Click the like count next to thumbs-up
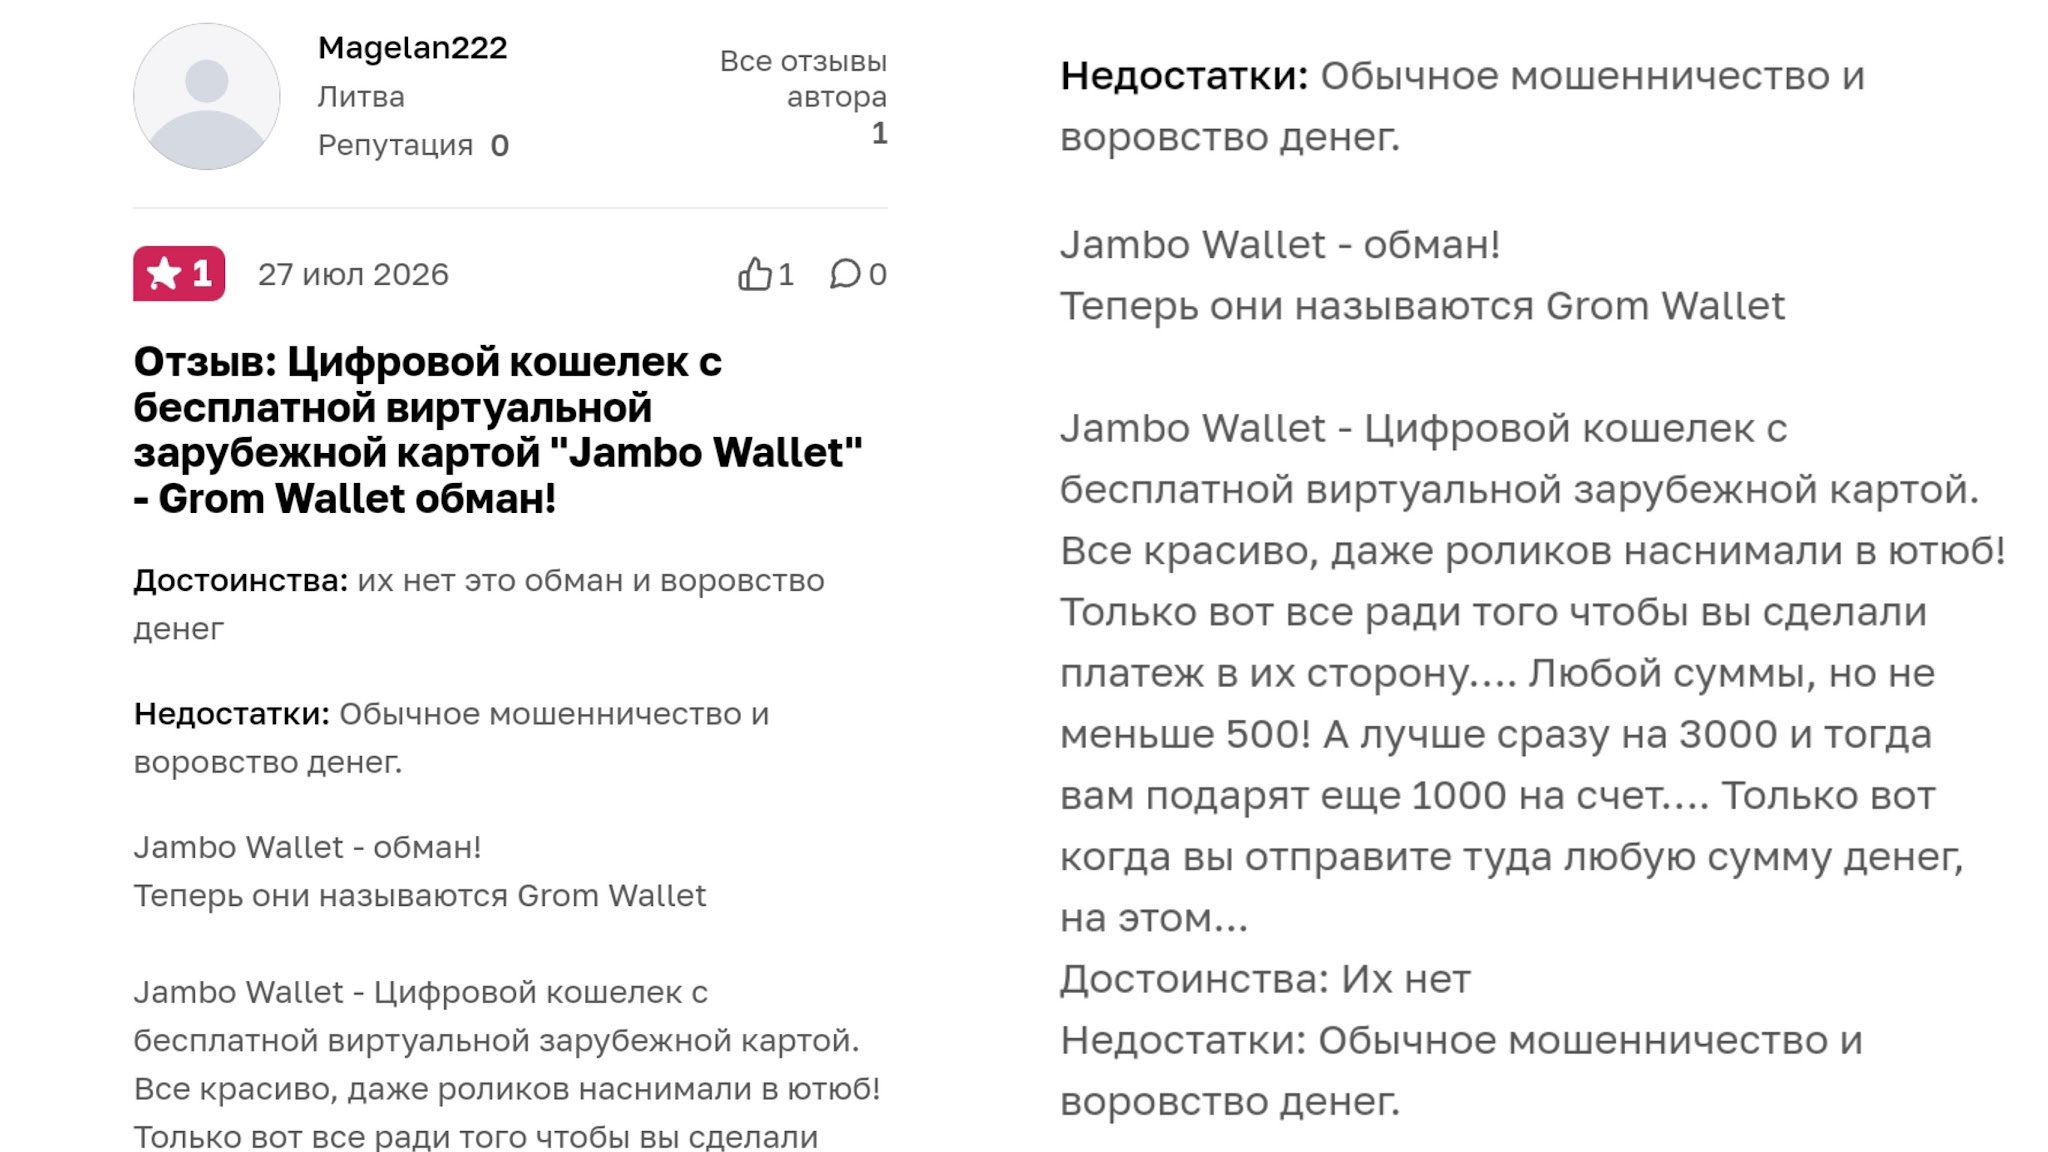Viewport: 2048px width, 1152px height. point(786,274)
